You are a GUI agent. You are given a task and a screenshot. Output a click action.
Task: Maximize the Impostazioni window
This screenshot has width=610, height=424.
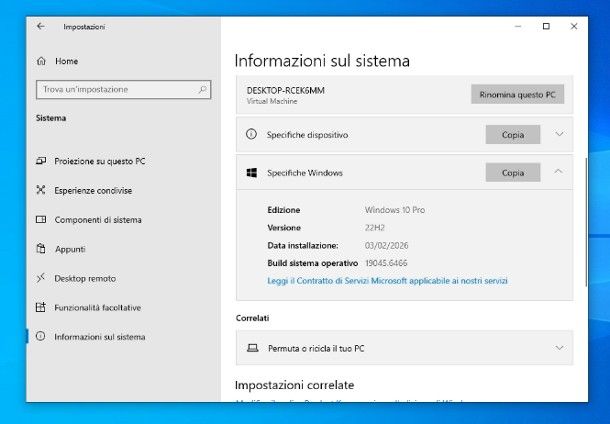546,26
